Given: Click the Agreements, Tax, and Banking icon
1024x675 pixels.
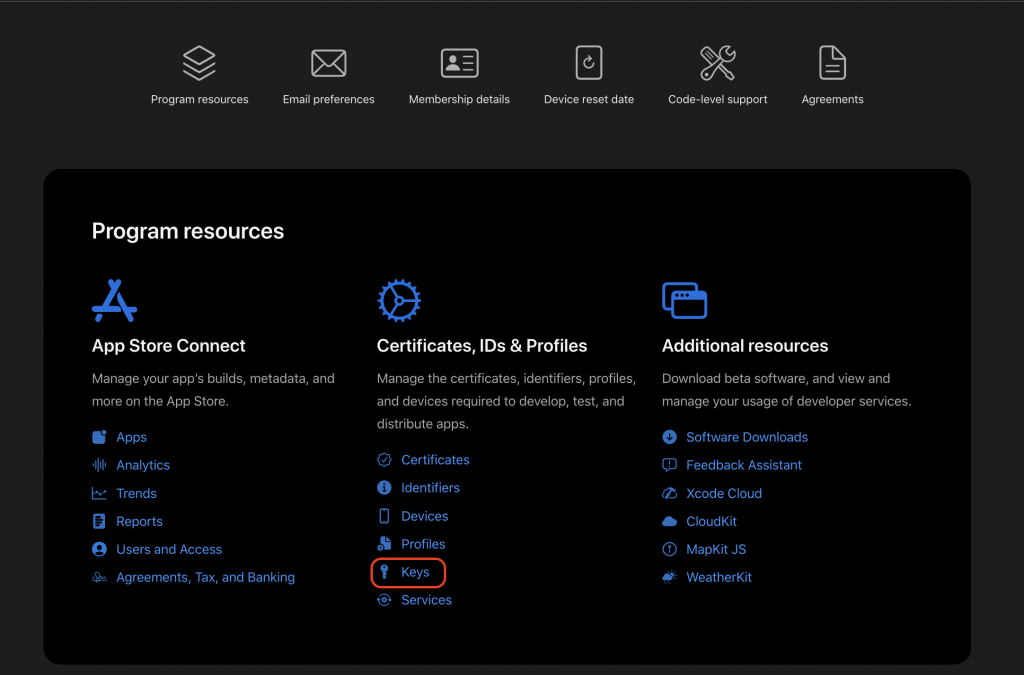Looking at the screenshot, I should (x=99, y=577).
